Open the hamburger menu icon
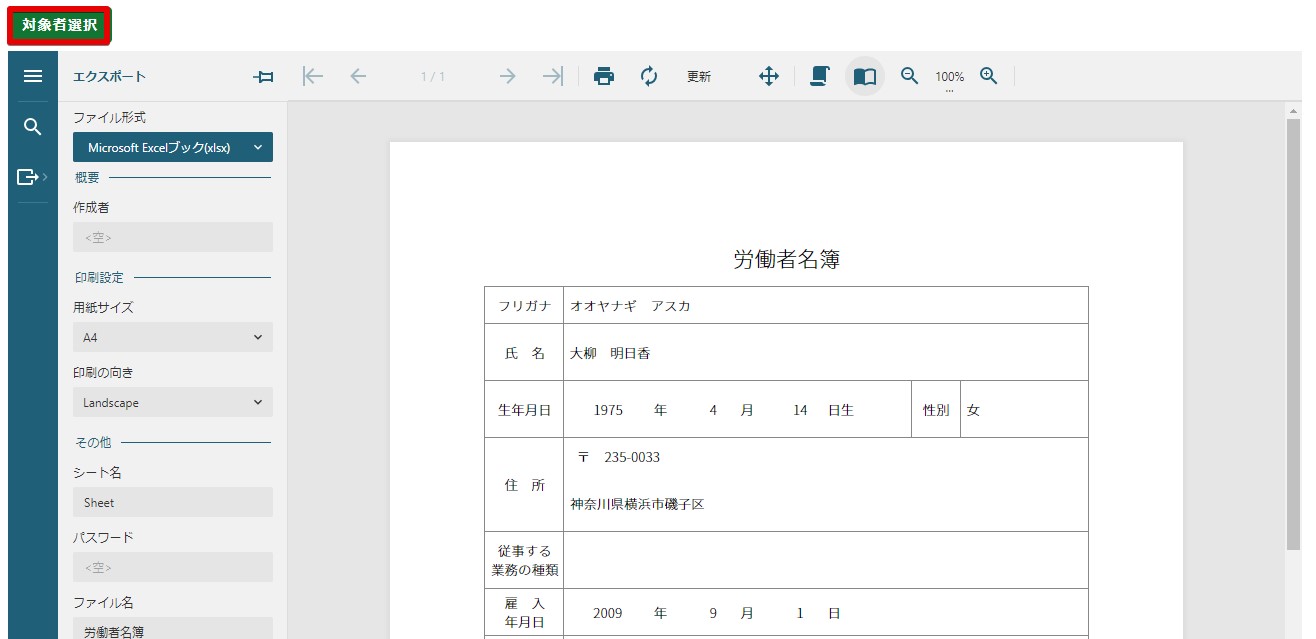 [33, 76]
